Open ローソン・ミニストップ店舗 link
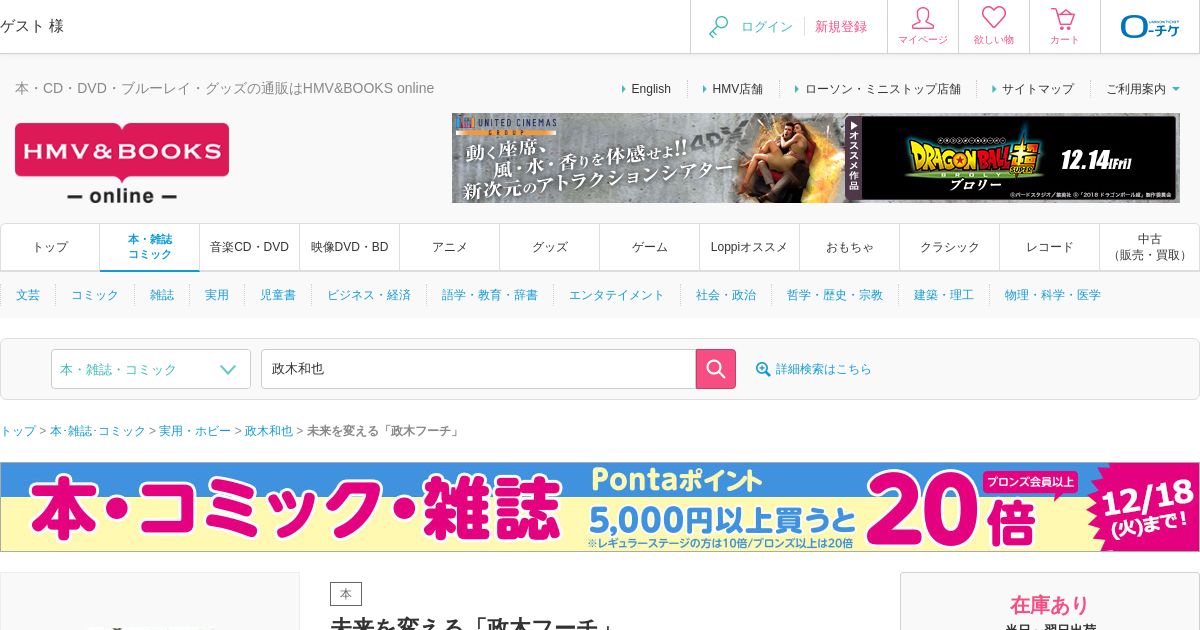This screenshot has width=1200, height=630. 882,89
